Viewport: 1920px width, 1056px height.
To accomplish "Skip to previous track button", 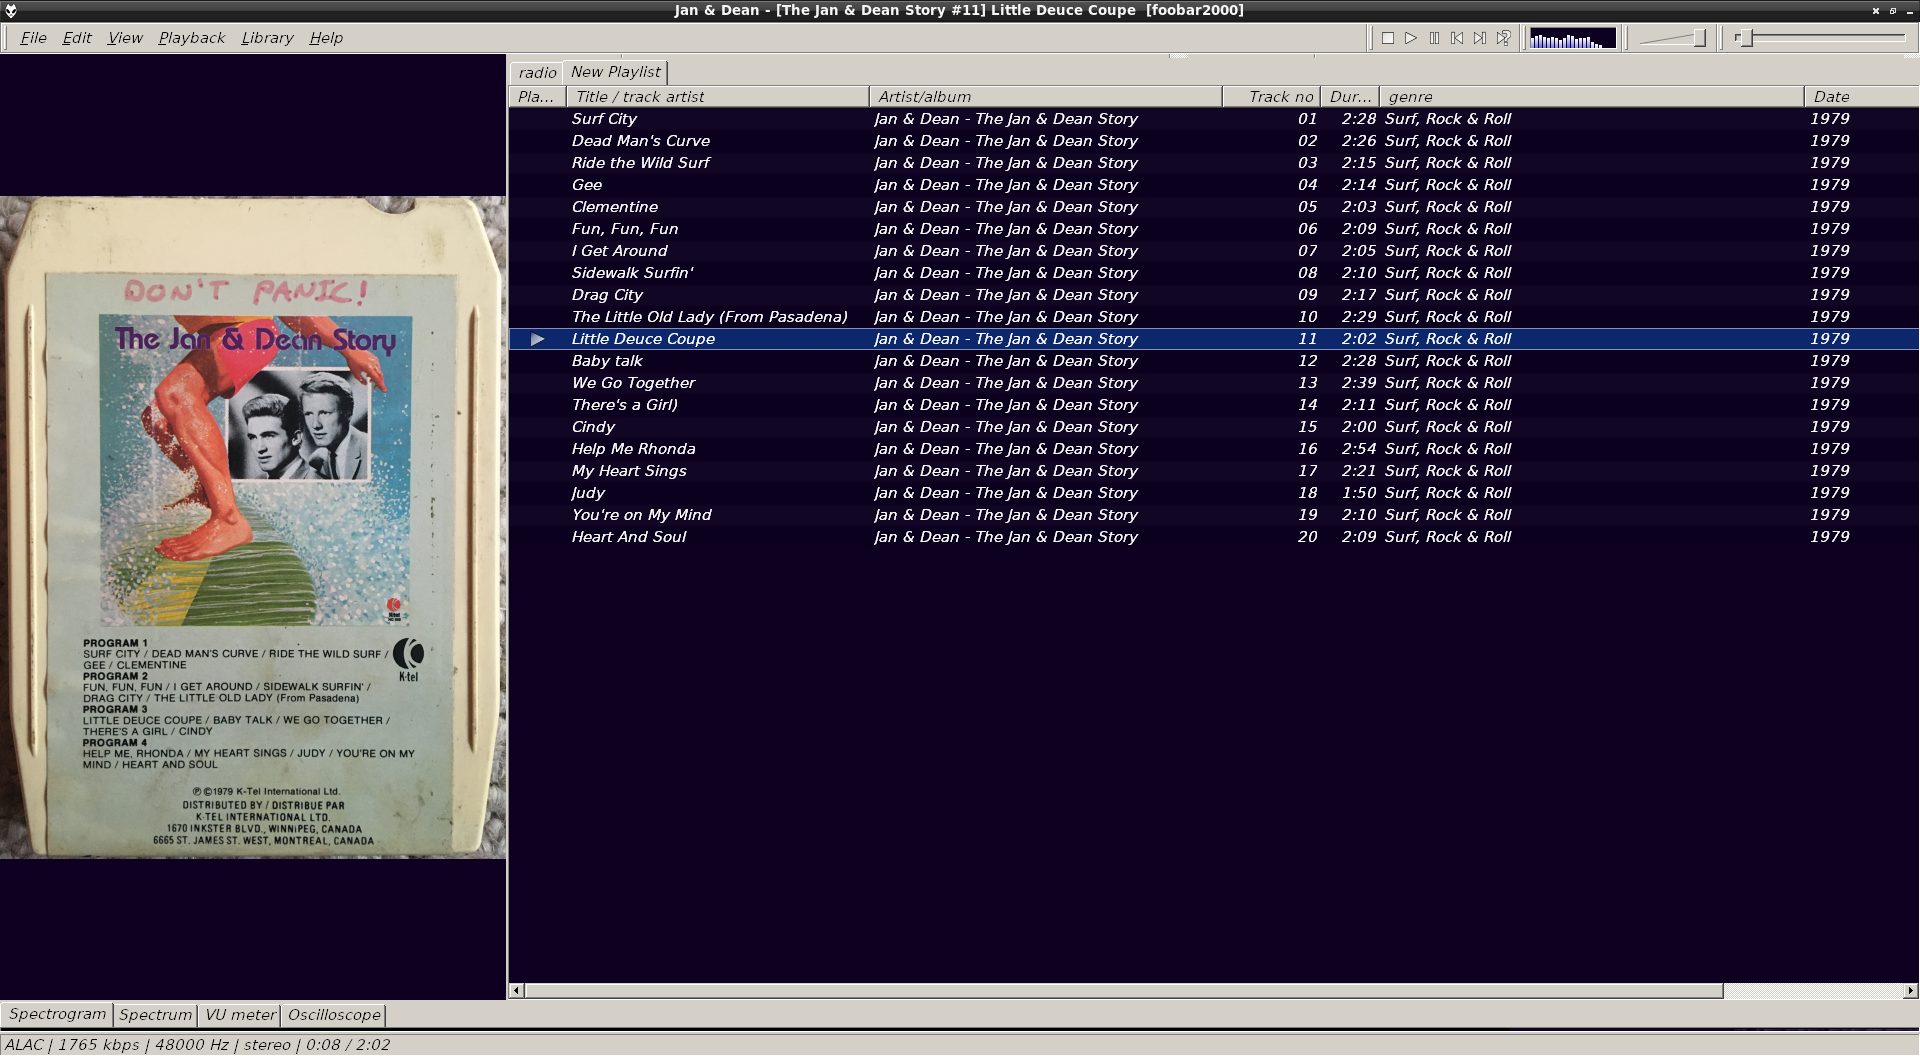I will [1457, 38].
